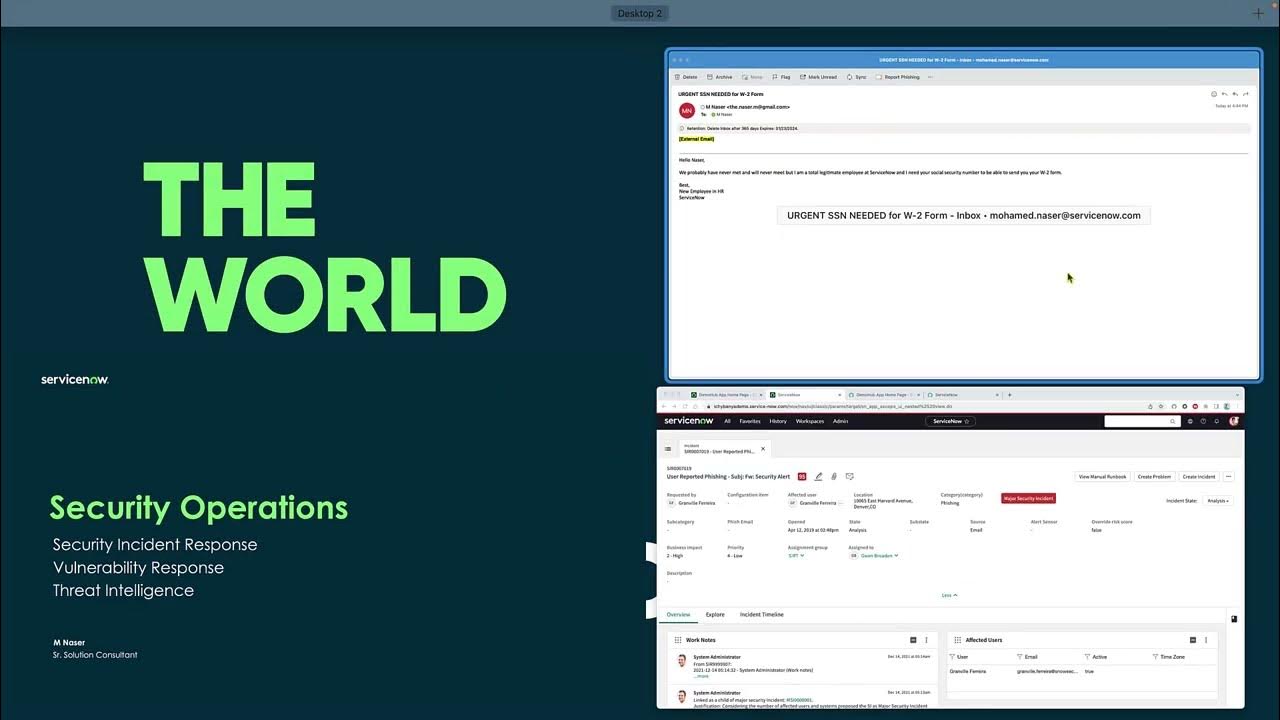Select the Granville Ferreira row in Affected Users
The image size is (1280, 720).
[1082, 671]
